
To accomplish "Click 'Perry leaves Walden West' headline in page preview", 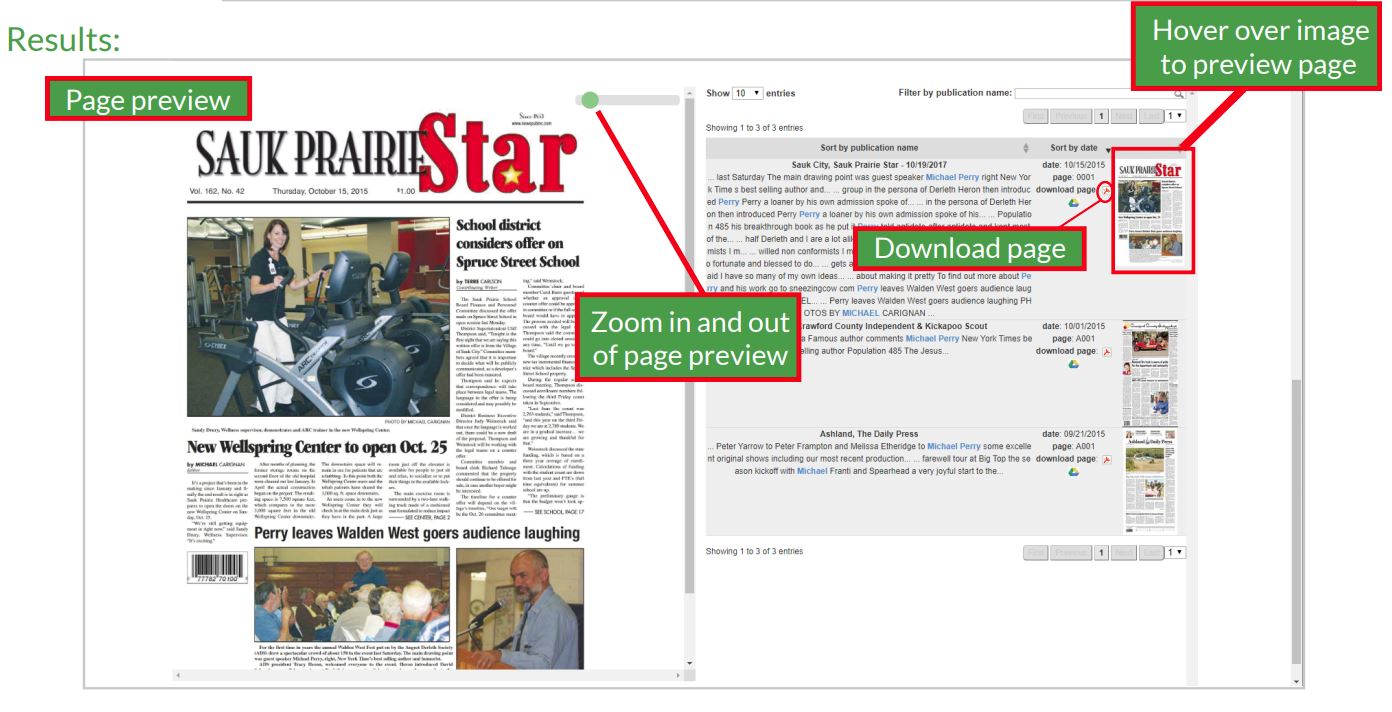I will coord(418,533).
